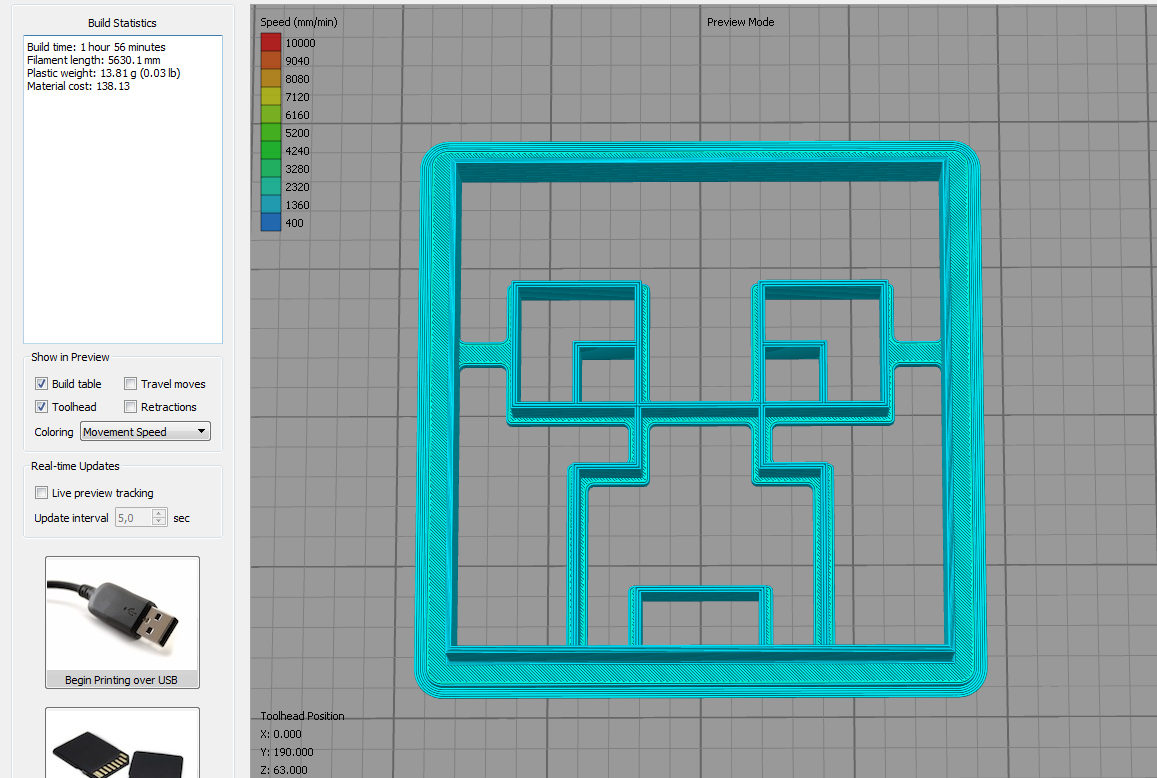The height and width of the screenshot is (778, 1157).
Task: Click the Show in Preview group label
Action: pos(70,357)
